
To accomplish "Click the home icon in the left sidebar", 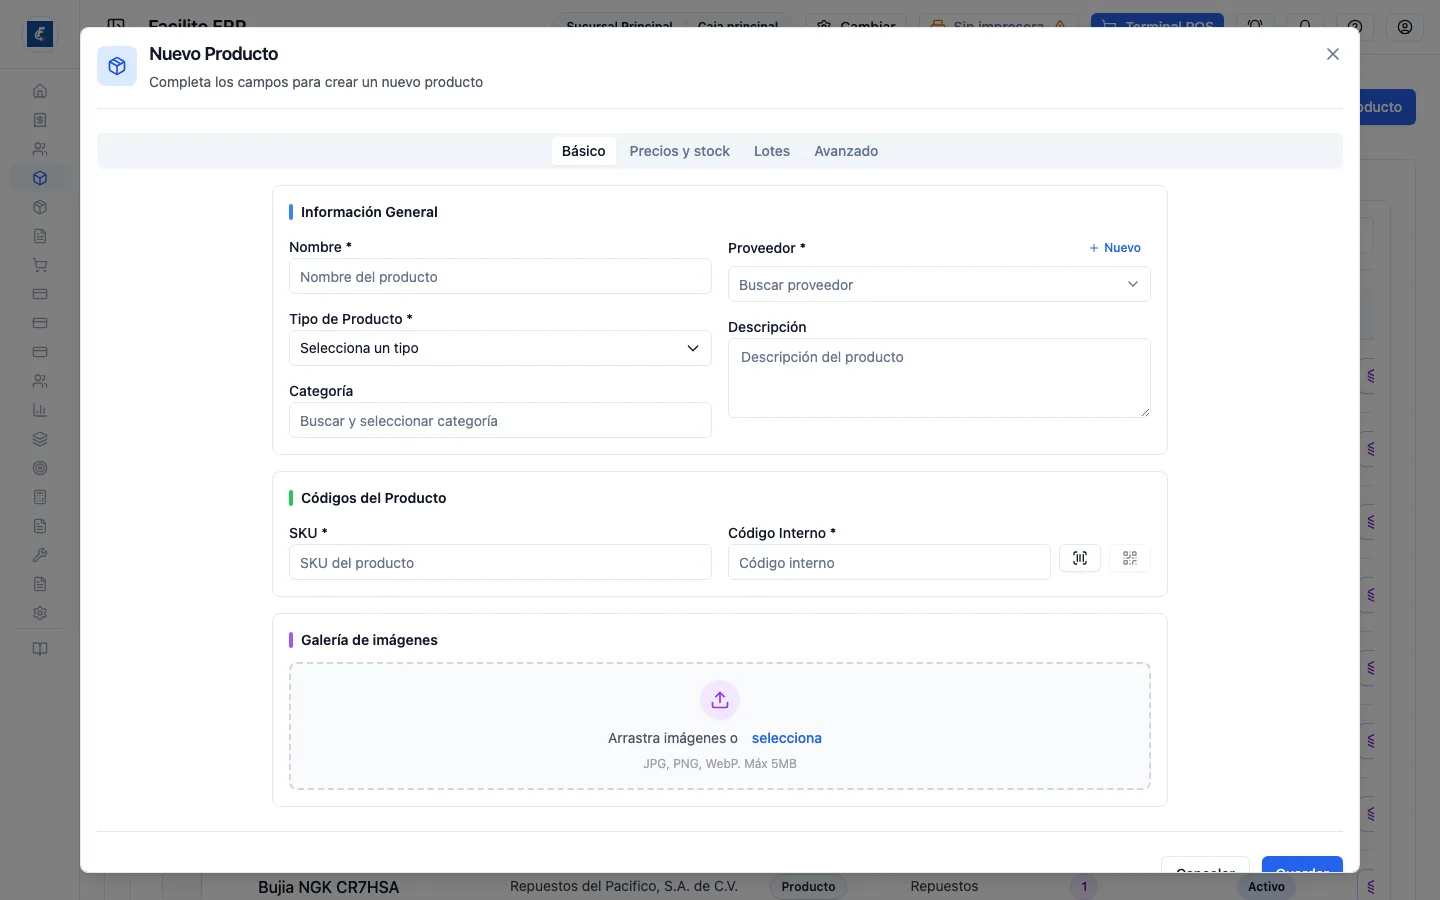I will point(40,91).
